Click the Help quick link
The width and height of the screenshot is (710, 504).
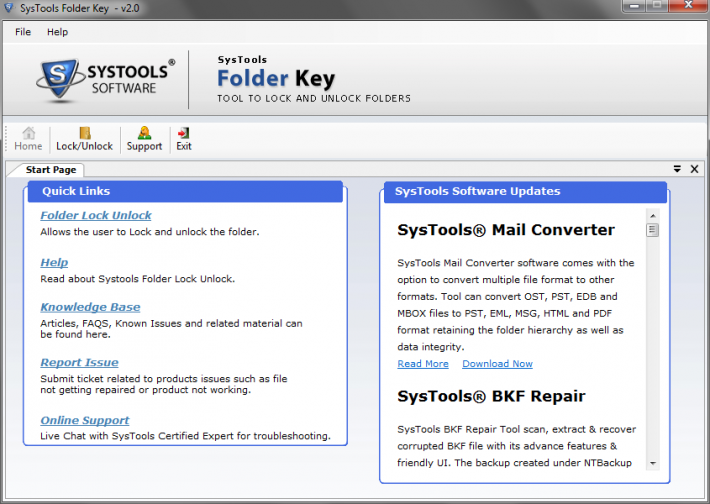[54, 263]
